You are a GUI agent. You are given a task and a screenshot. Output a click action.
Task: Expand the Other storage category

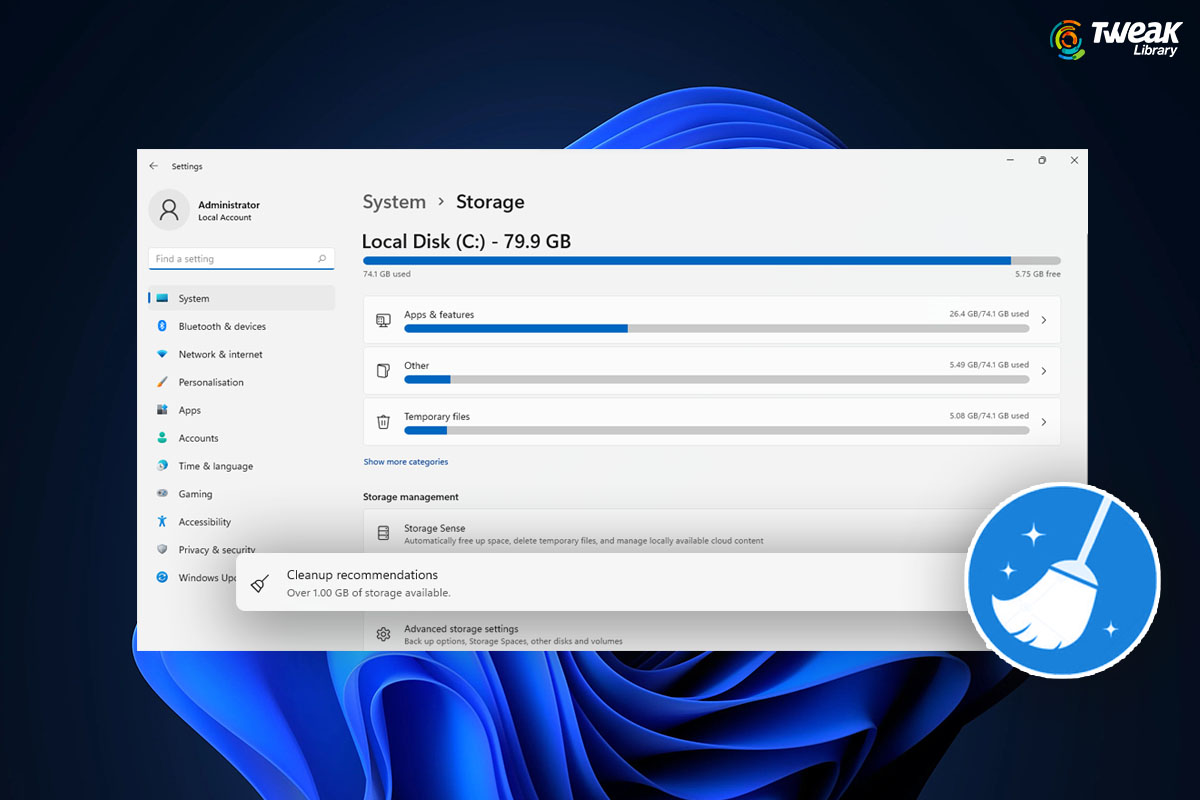pos(1044,371)
